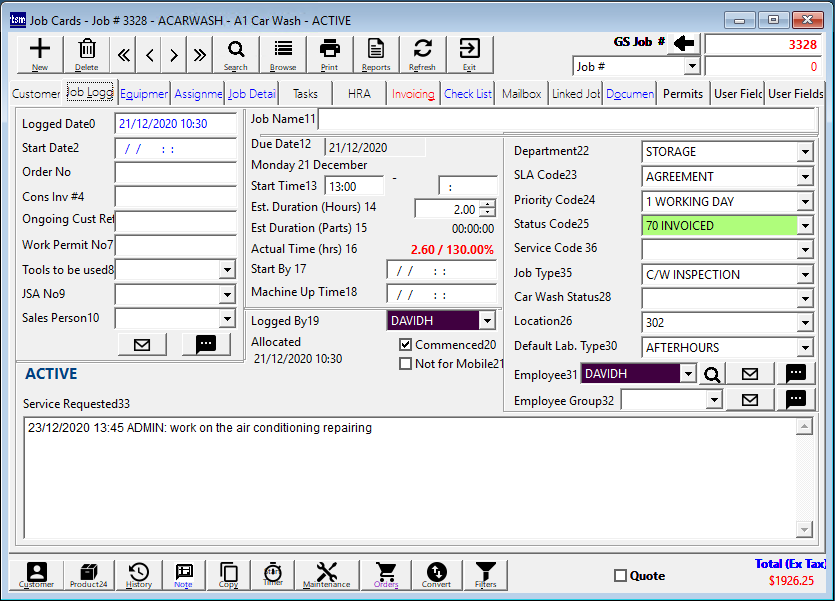Viewport: 835px width, 601px height.
Task: Click the Exit button in toolbar
Action: pyautogui.click(x=469, y=54)
